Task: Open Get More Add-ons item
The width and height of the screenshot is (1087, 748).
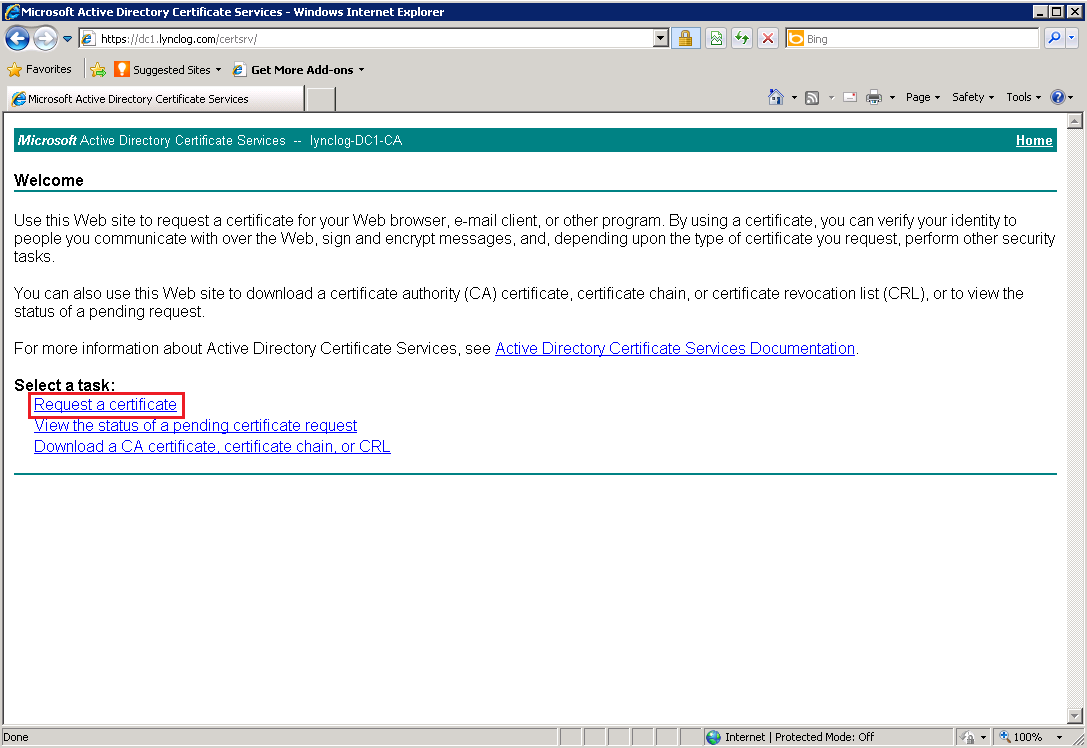Action: (298, 69)
